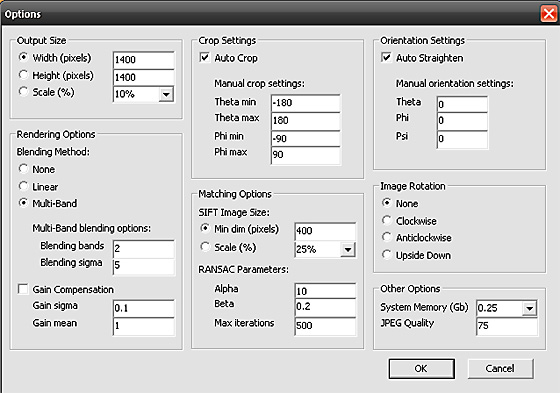Click the Max iterations input field
The height and width of the screenshot is (393, 560).
pos(325,327)
